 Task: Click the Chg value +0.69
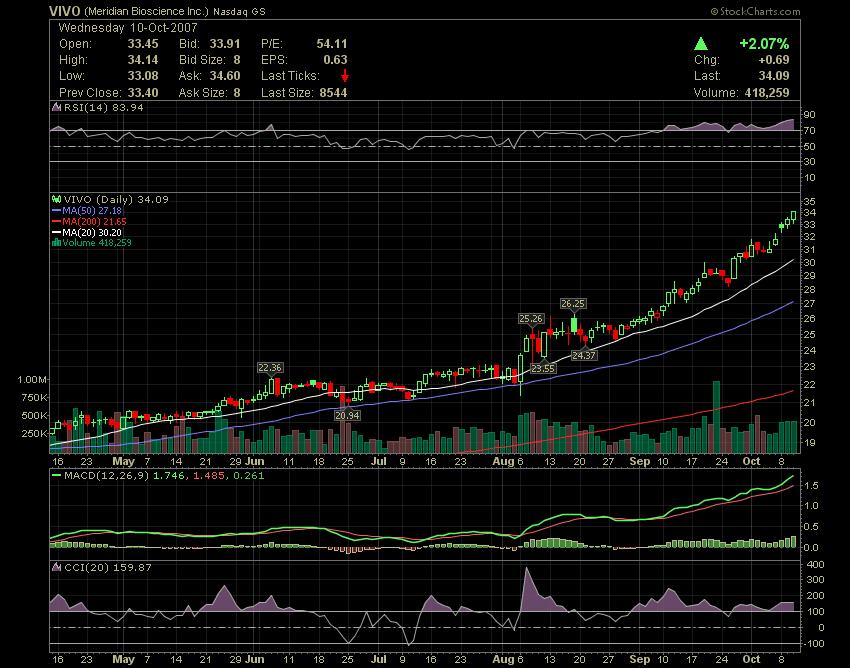point(774,60)
